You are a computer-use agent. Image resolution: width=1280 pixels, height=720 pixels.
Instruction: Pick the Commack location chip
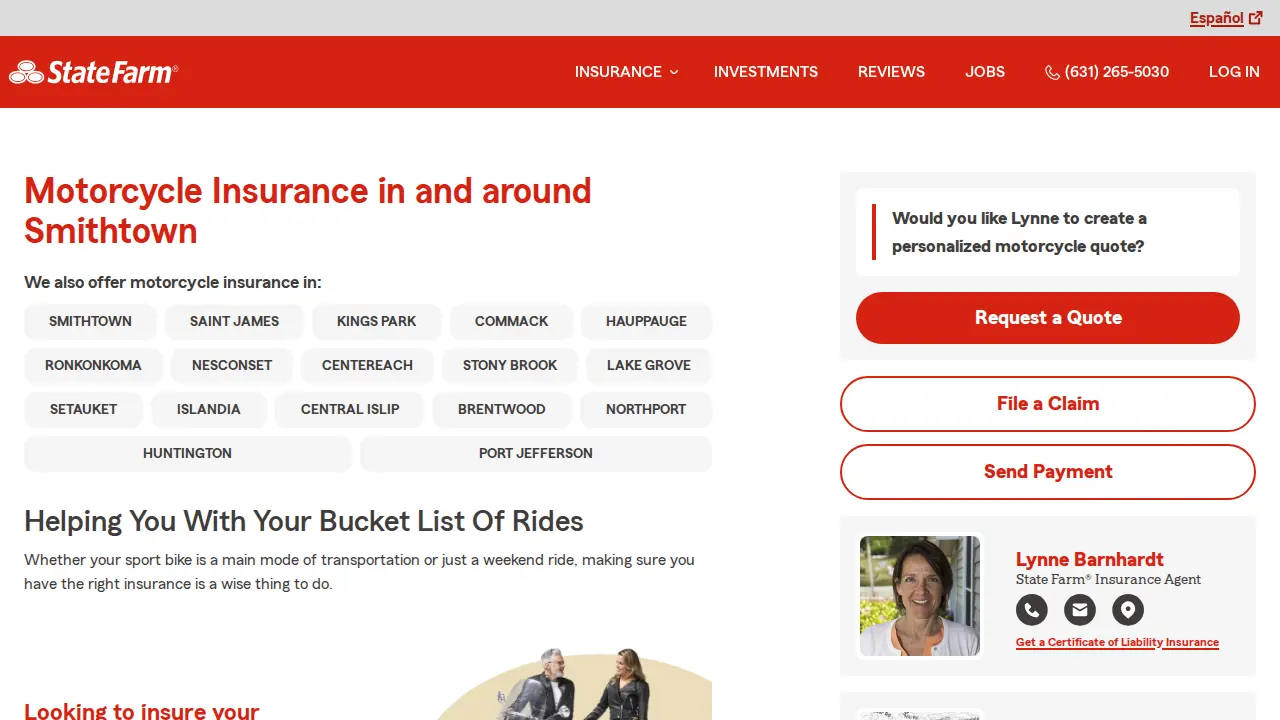click(511, 321)
